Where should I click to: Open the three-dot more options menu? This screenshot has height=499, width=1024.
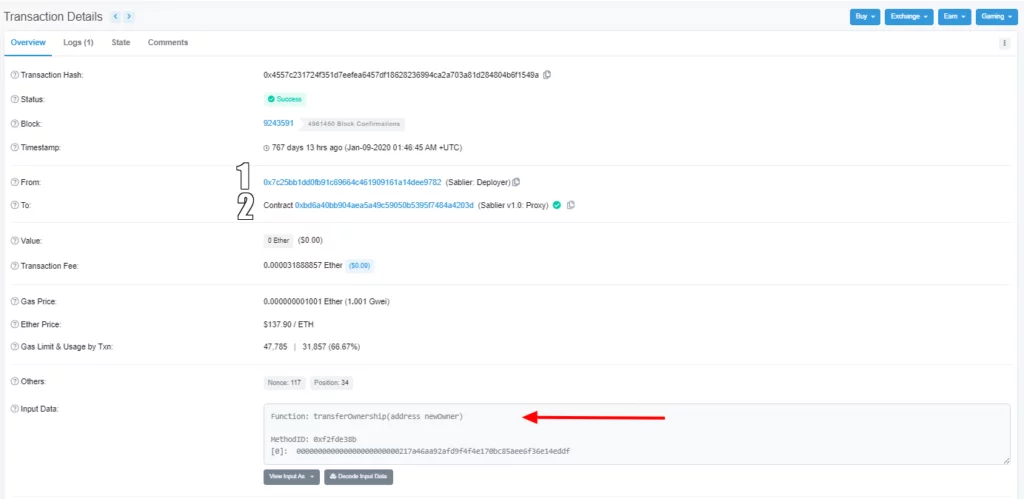[x=1004, y=43]
